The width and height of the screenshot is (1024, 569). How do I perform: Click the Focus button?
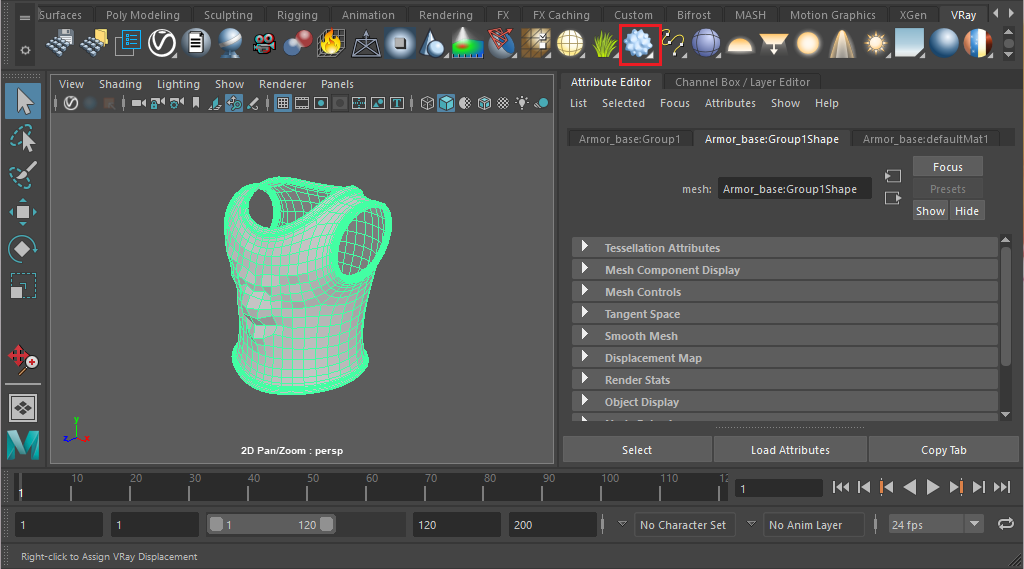coord(948,167)
